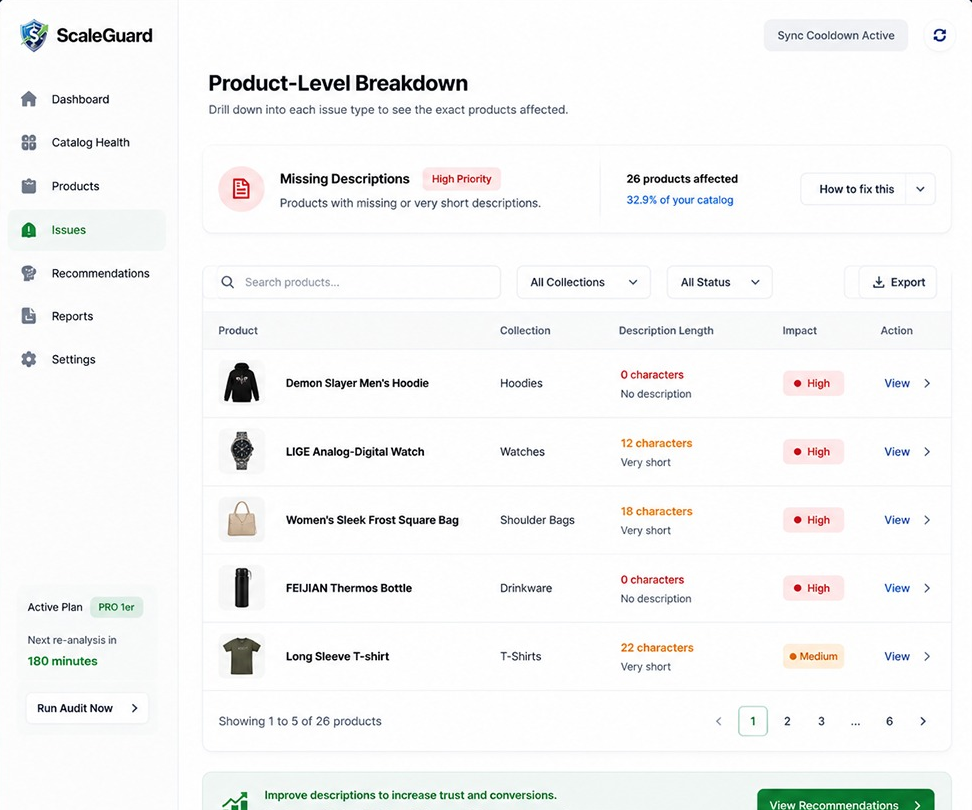Click Run Audit Now button
The width and height of the screenshot is (972, 810).
[x=87, y=708]
